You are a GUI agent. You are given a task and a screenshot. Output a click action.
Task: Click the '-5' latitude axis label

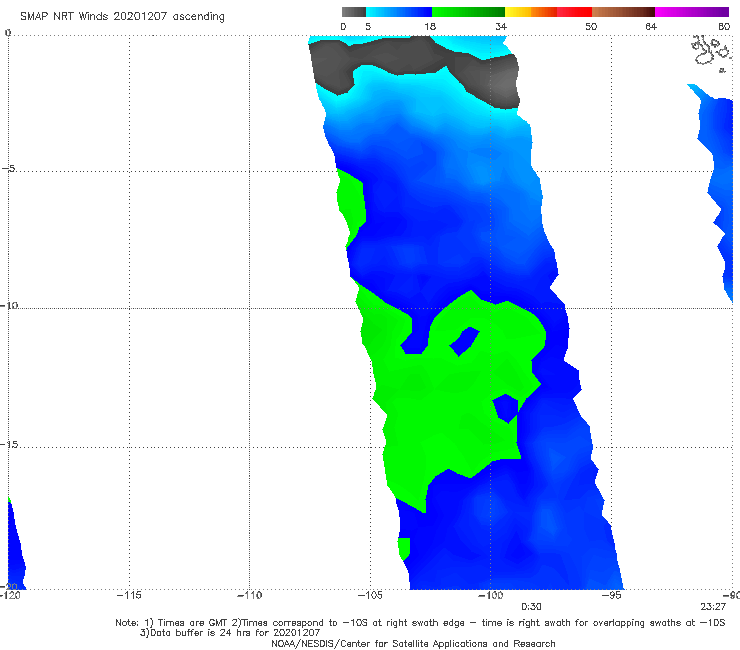click(8, 168)
